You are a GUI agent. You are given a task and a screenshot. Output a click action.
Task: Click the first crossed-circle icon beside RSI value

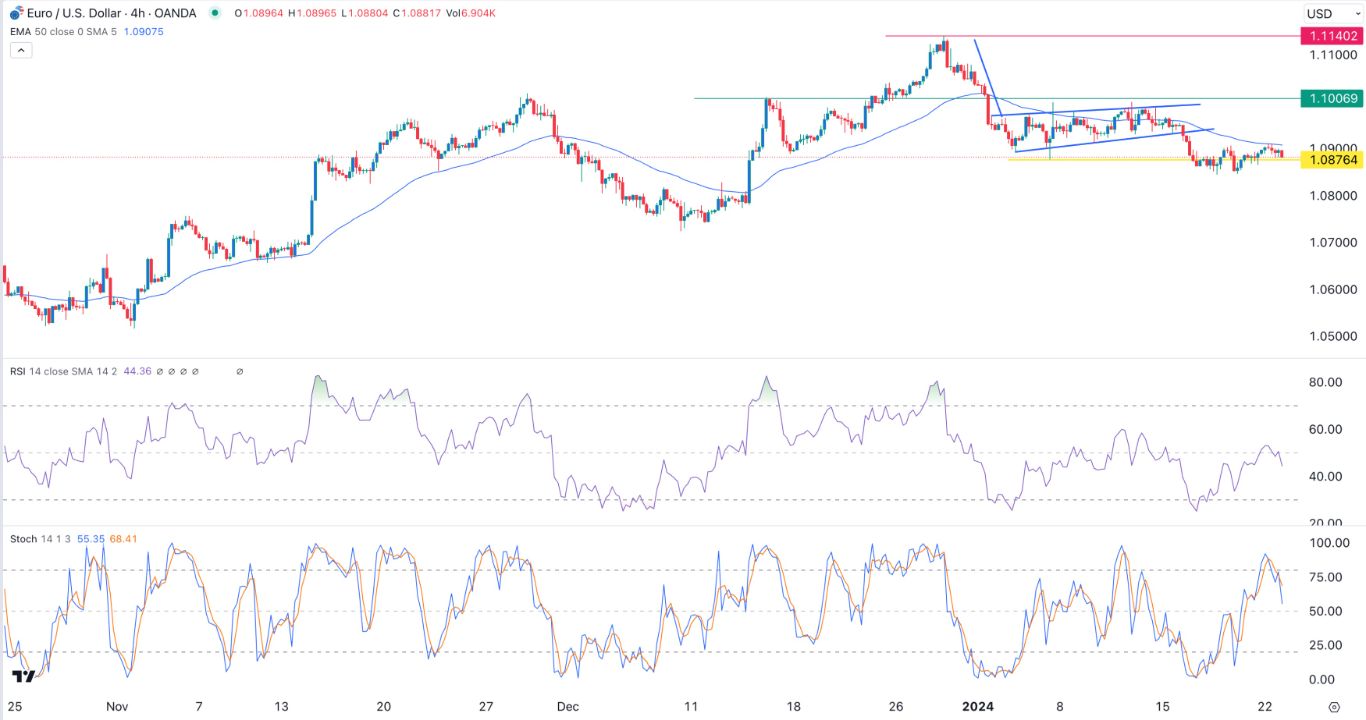point(160,371)
